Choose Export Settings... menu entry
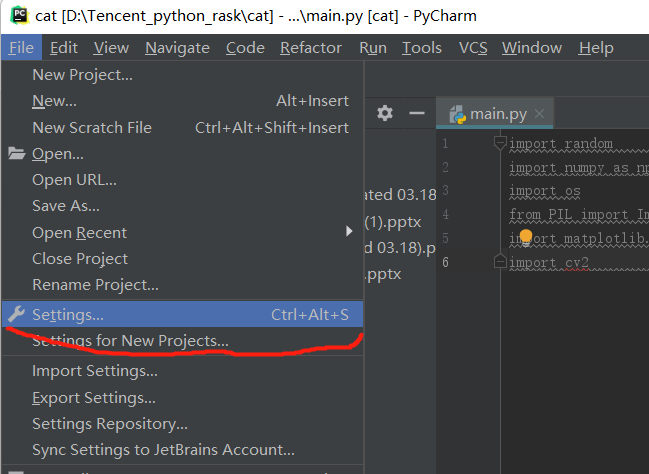The height and width of the screenshot is (474, 649). pos(183,398)
